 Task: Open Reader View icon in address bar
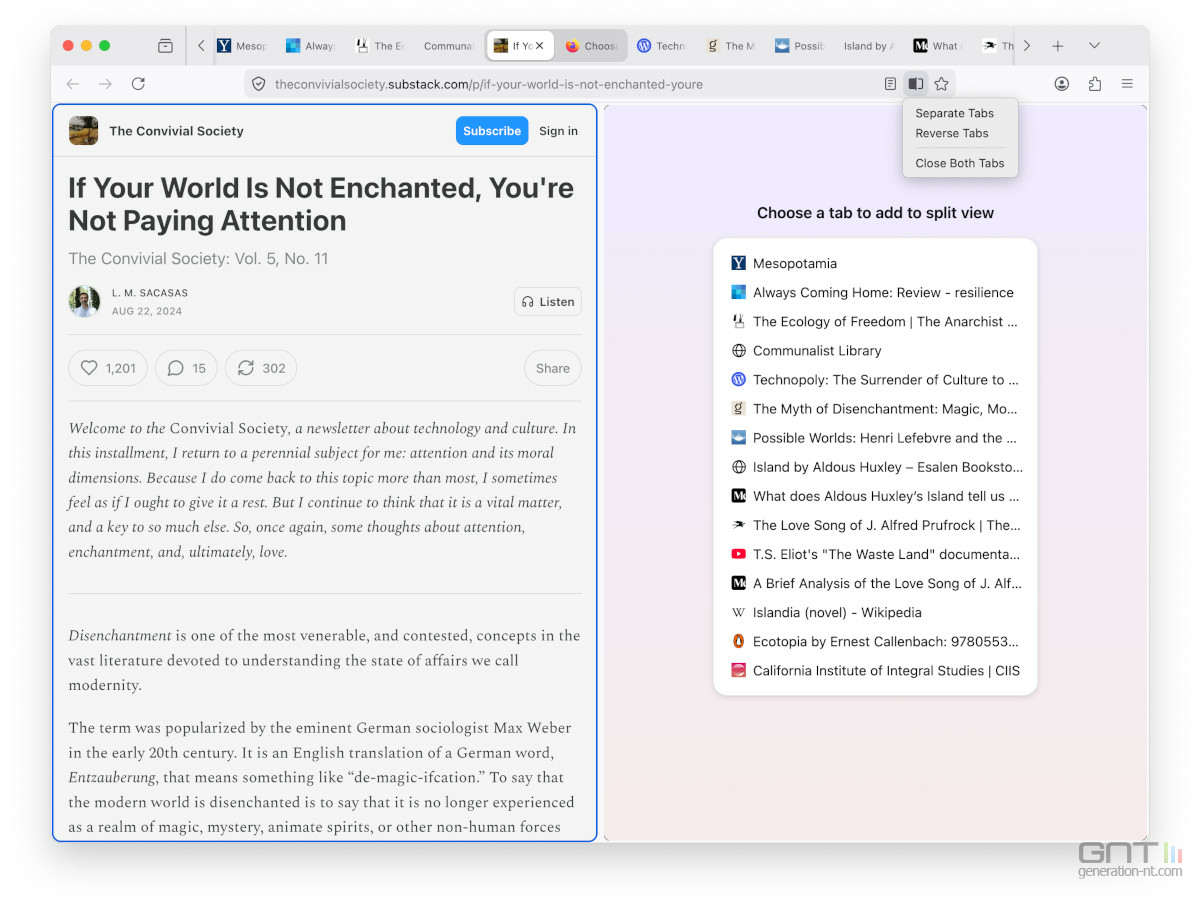coord(890,84)
